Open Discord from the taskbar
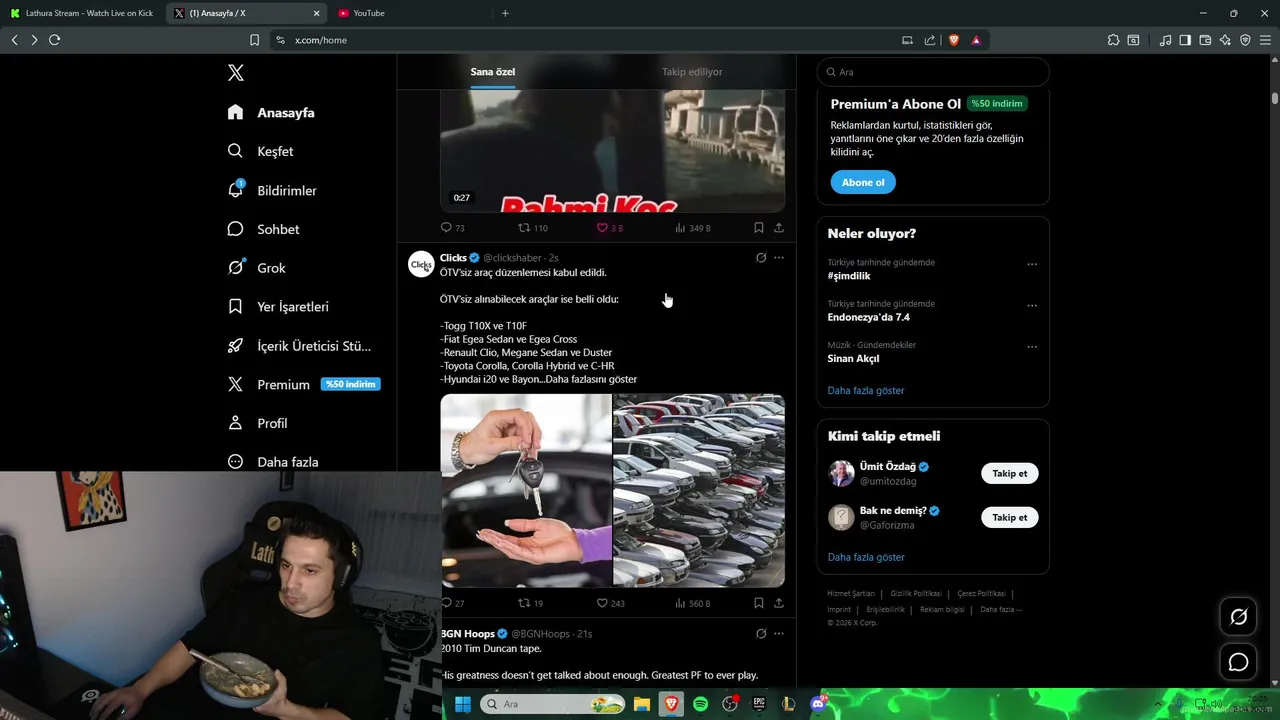 click(818, 704)
